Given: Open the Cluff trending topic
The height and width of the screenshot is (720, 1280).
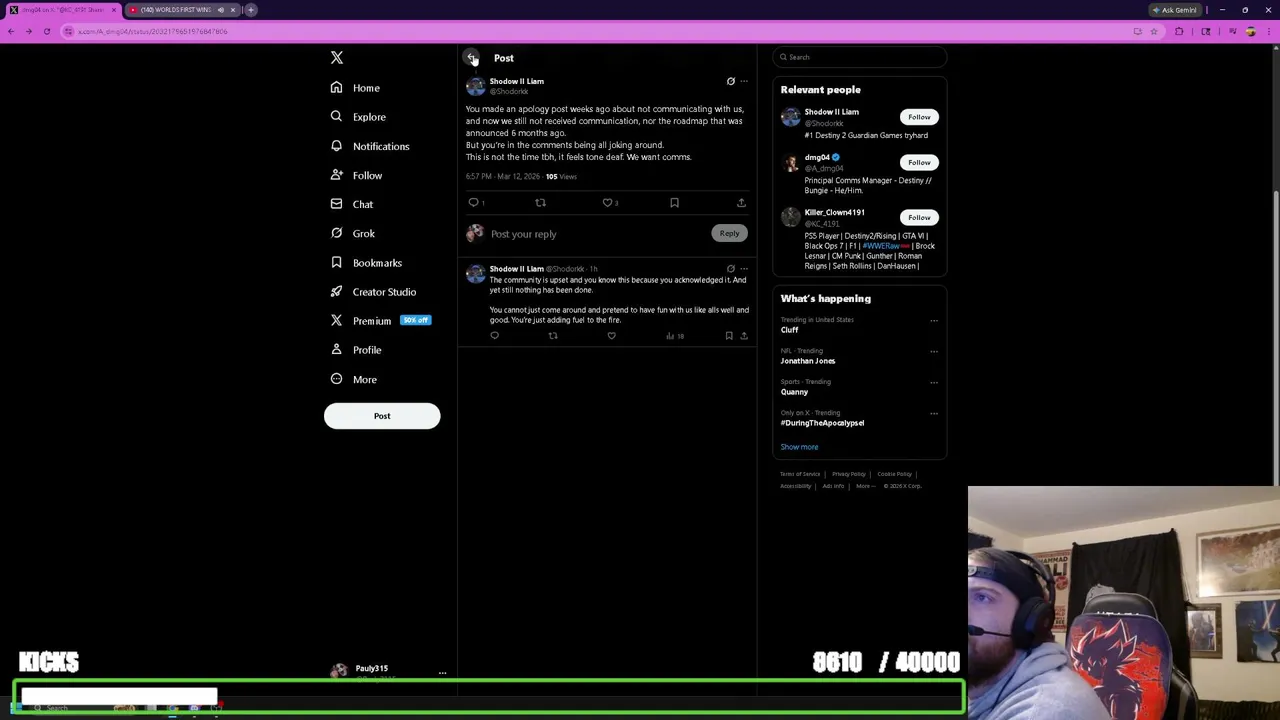Looking at the screenshot, I should (x=790, y=330).
